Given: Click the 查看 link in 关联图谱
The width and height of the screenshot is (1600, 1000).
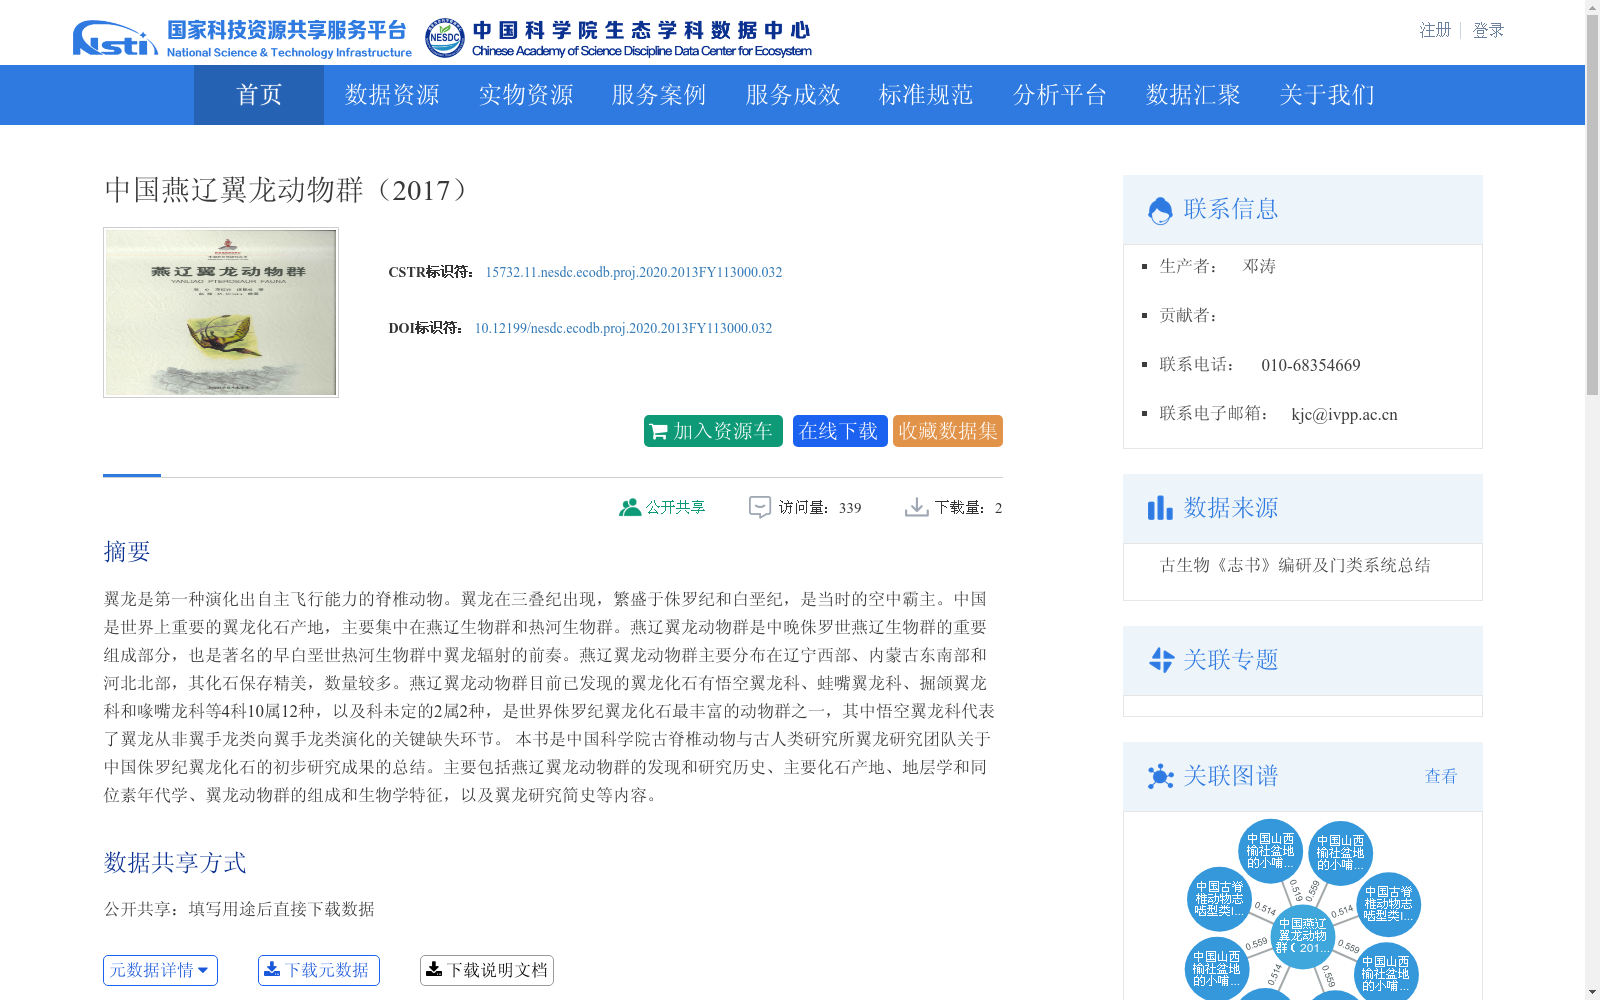Looking at the screenshot, I should [1441, 776].
